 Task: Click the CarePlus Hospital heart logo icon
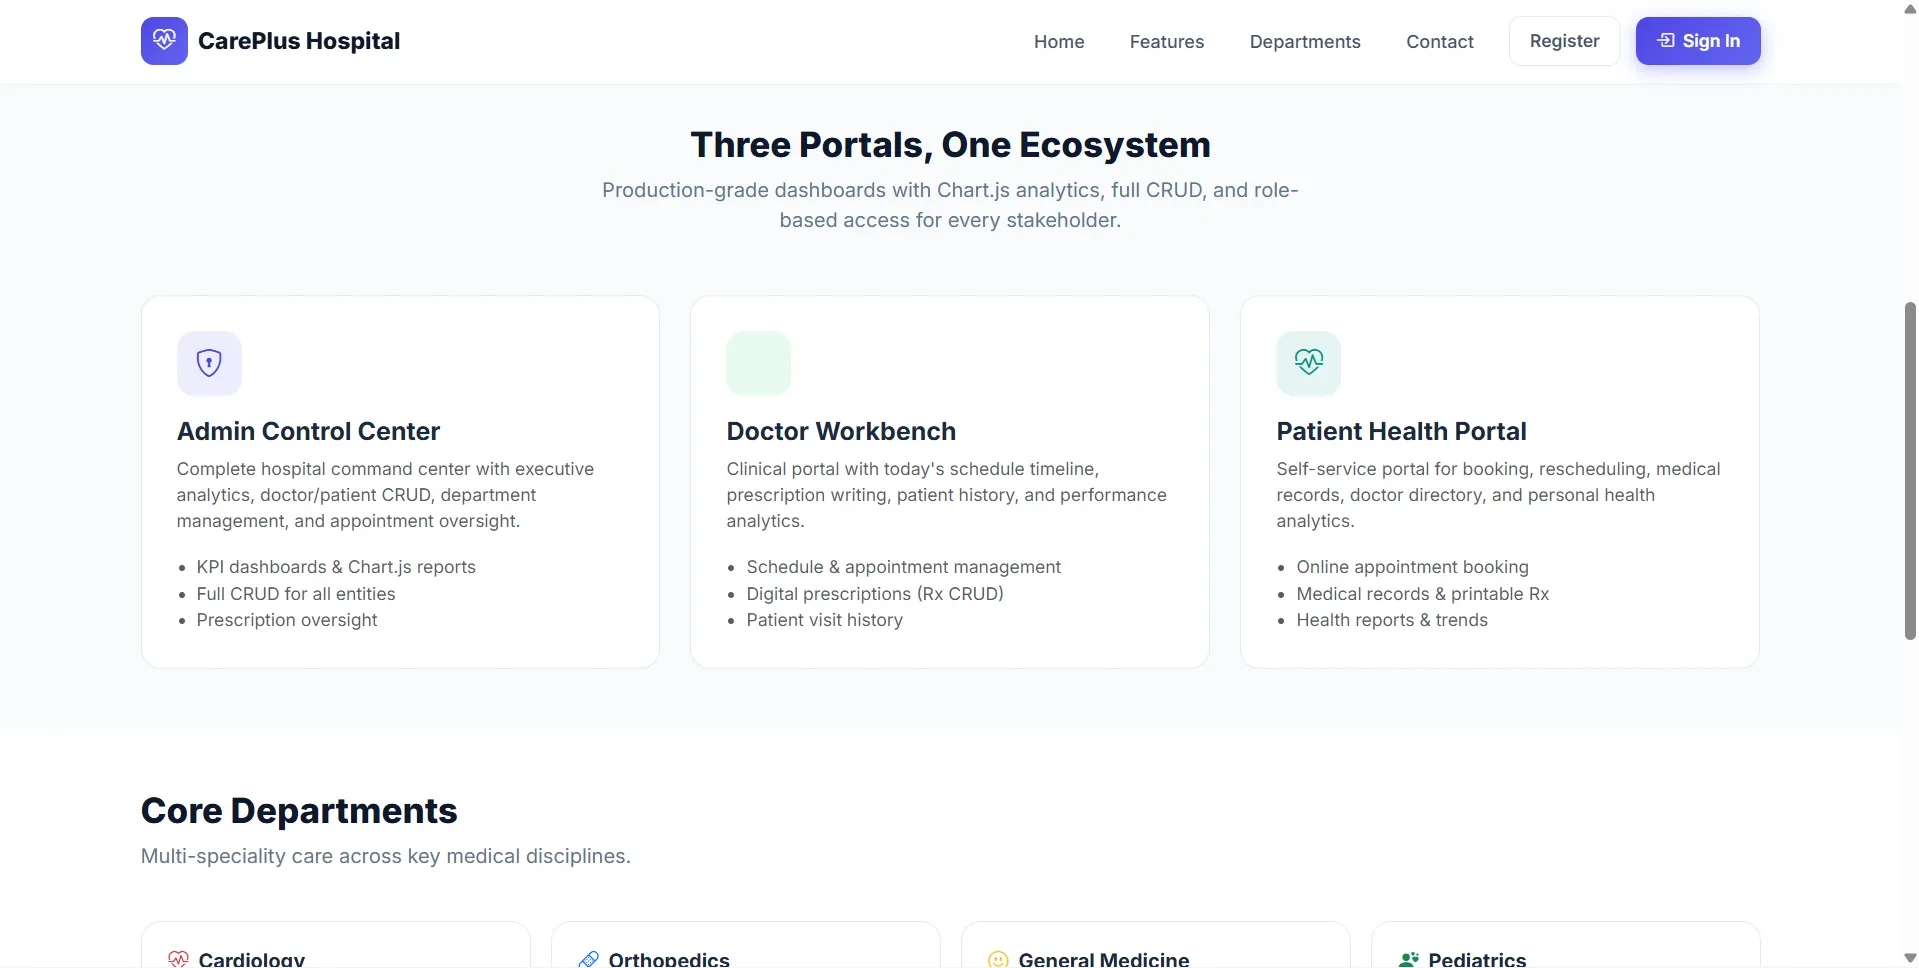(x=164, y=41)
